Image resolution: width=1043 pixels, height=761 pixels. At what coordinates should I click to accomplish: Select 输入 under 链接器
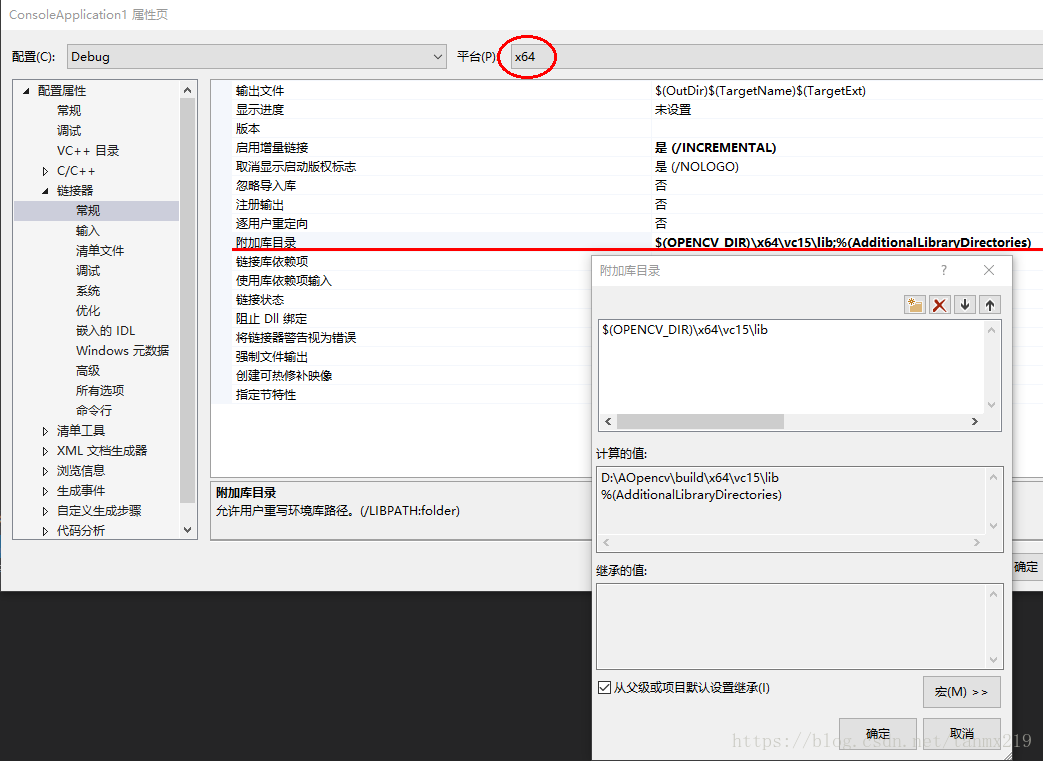tap(88, 230)
